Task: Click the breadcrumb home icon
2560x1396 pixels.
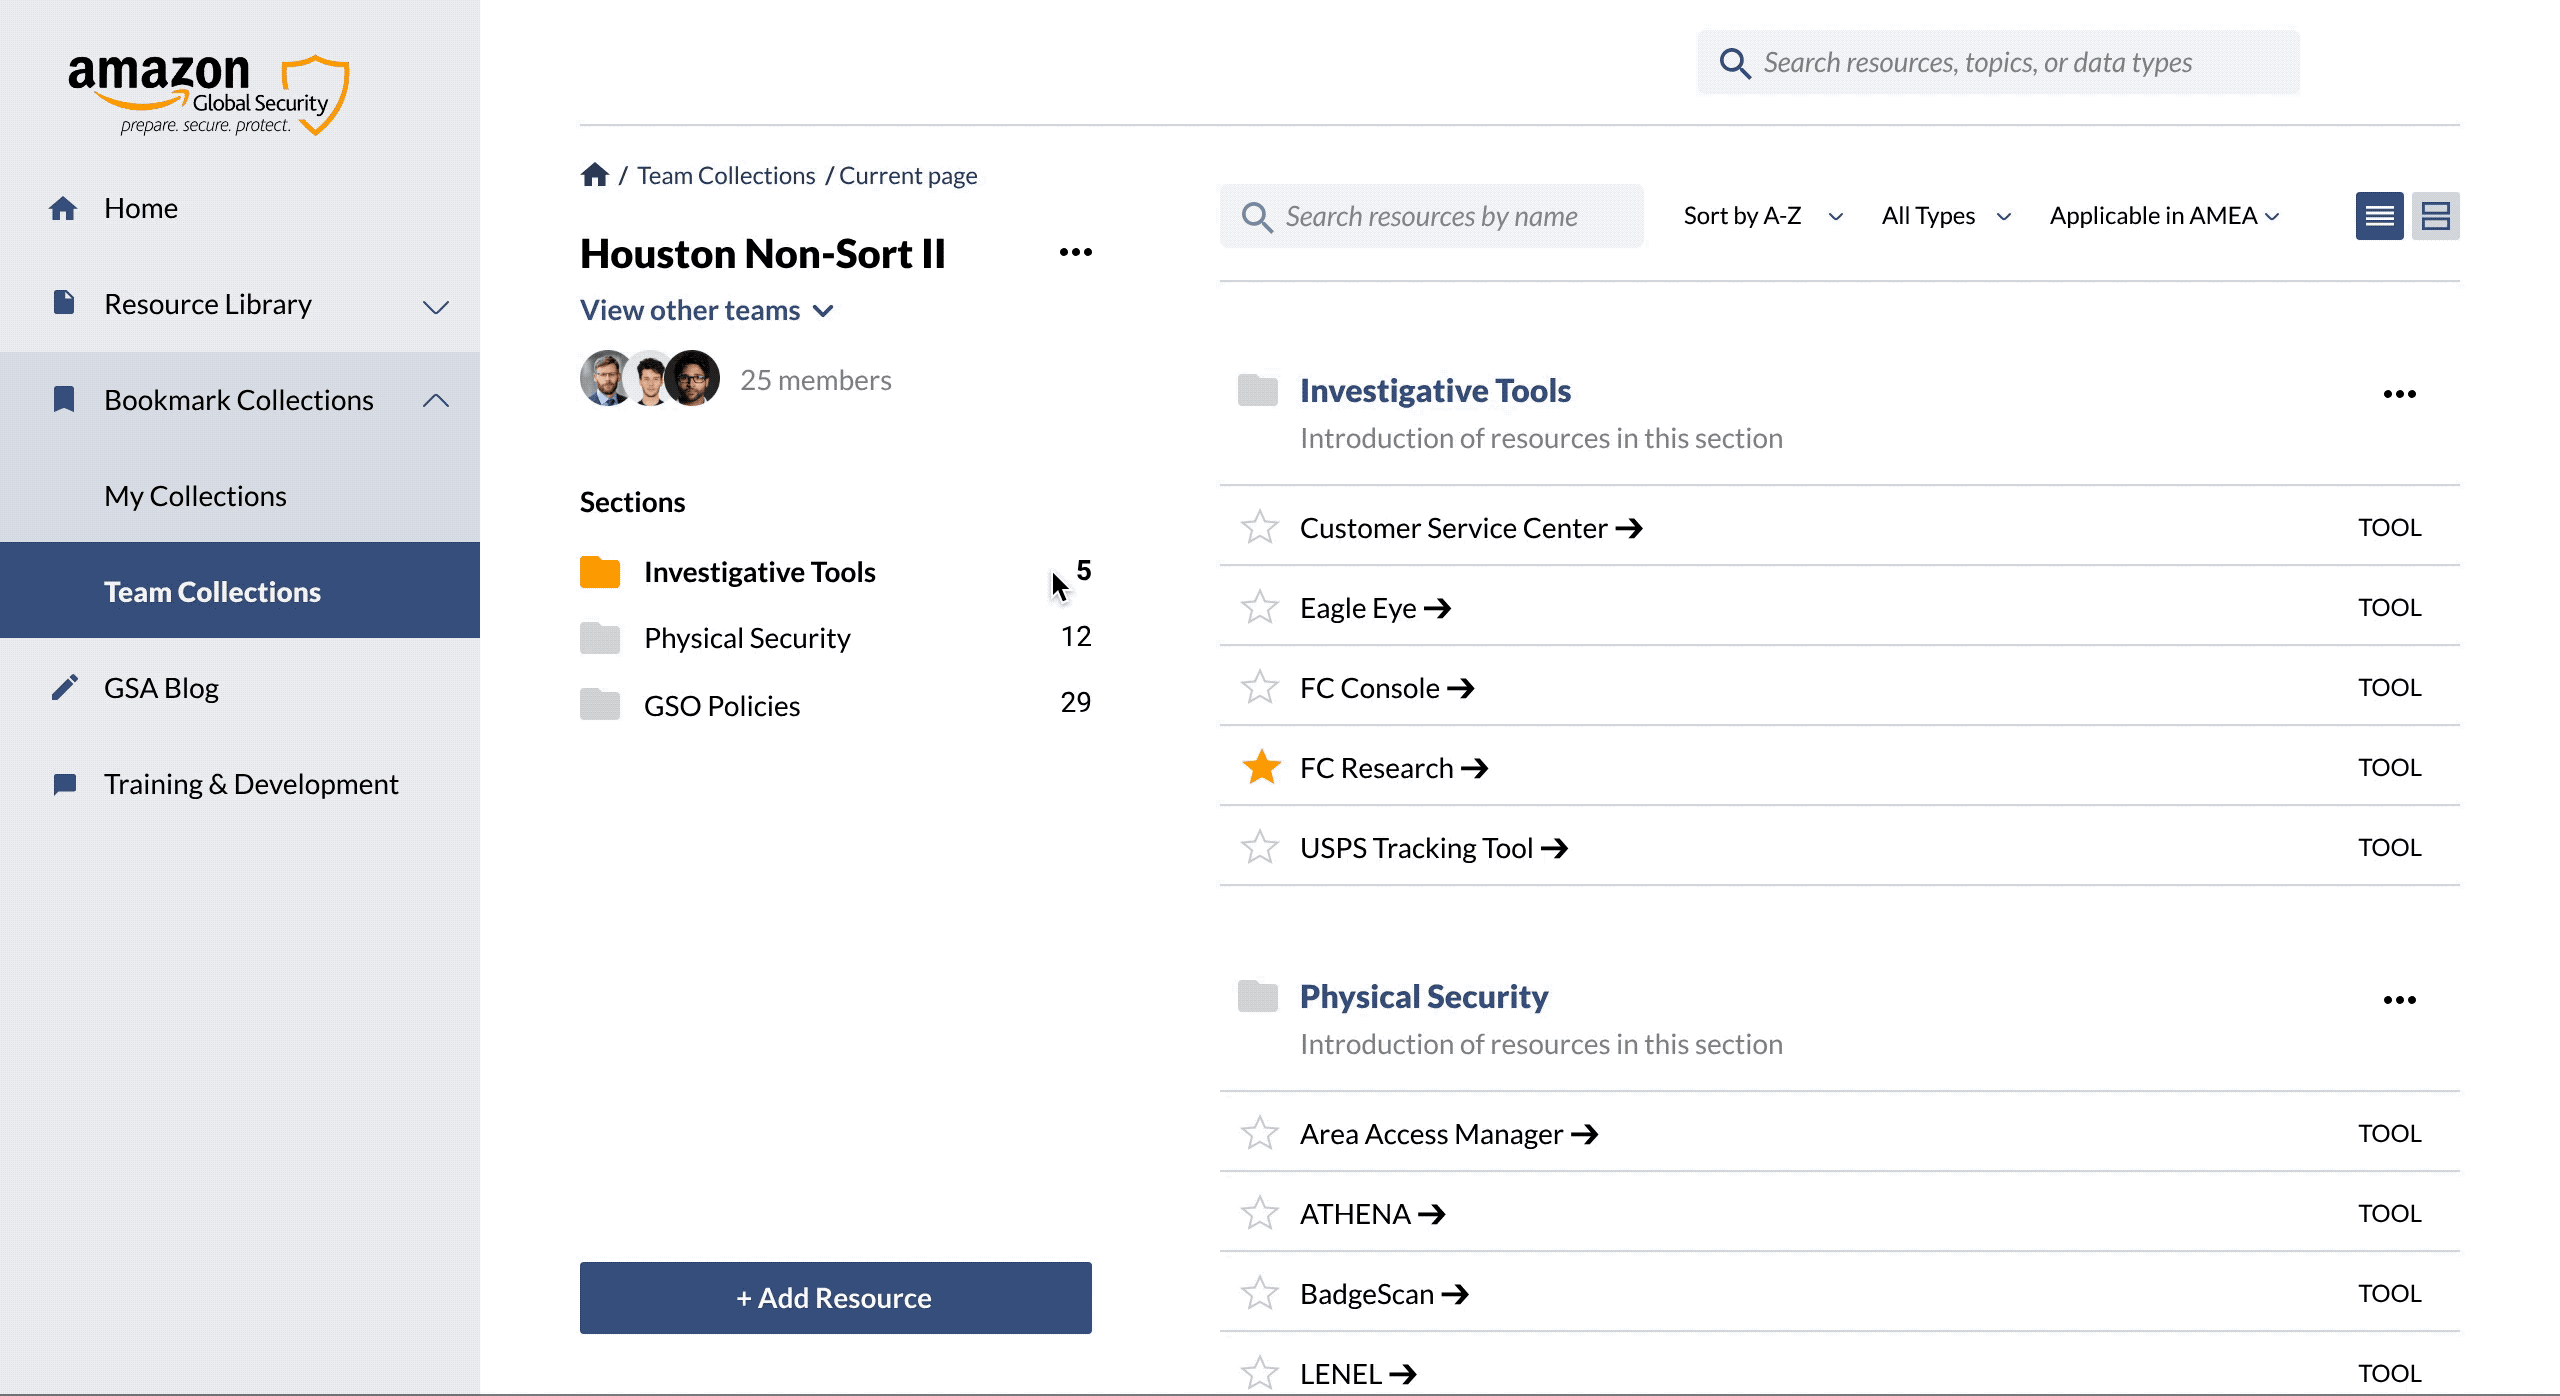Action: 595,175
